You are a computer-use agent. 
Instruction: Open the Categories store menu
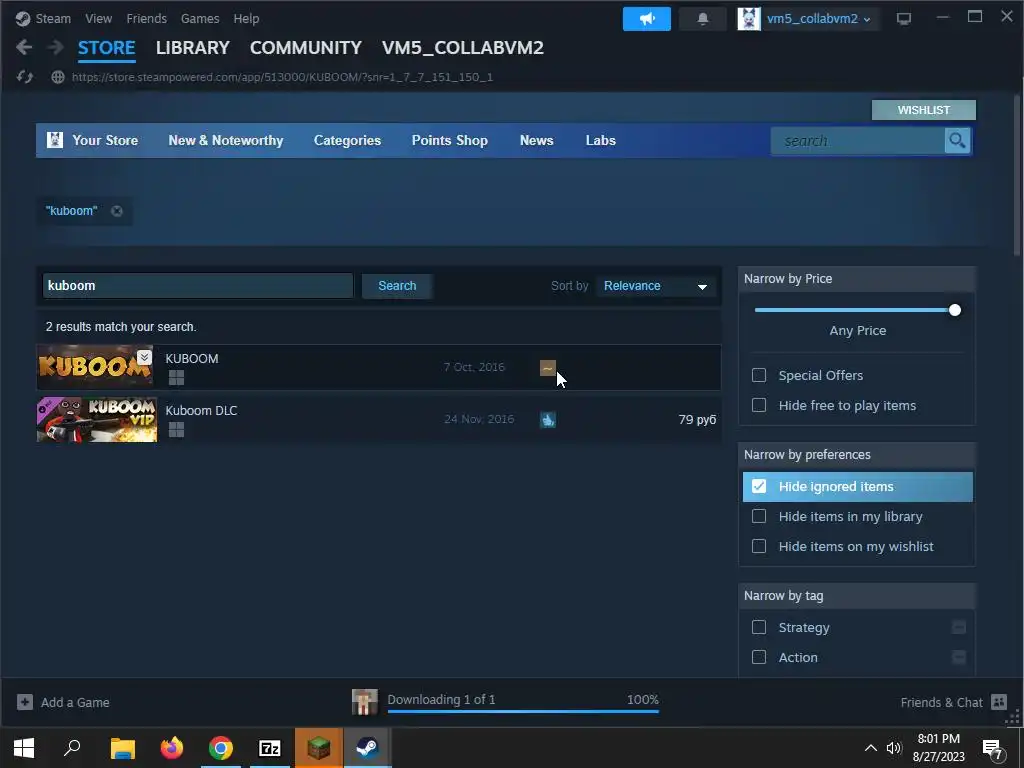pyautogui.click(x=347, y=140)
